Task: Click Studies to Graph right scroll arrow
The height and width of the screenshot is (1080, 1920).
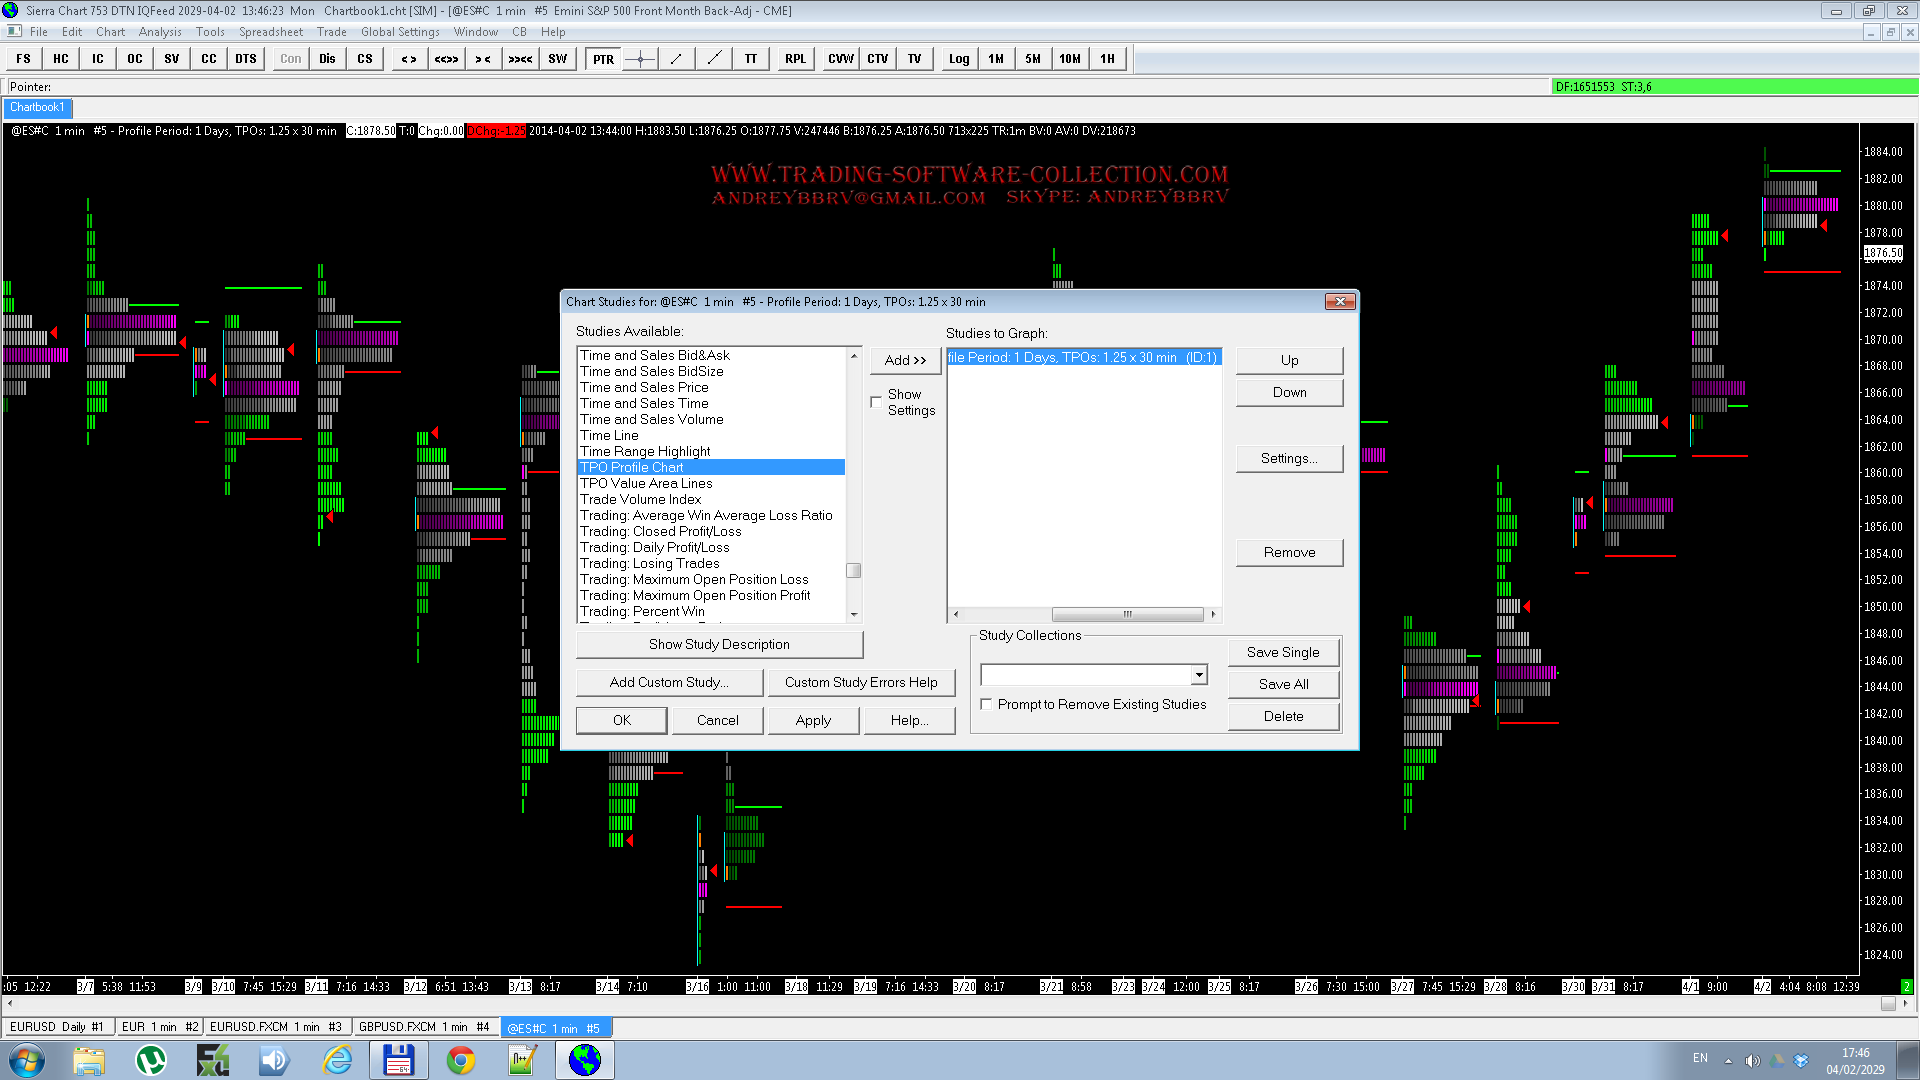Action: click(x=1213, y=614)
